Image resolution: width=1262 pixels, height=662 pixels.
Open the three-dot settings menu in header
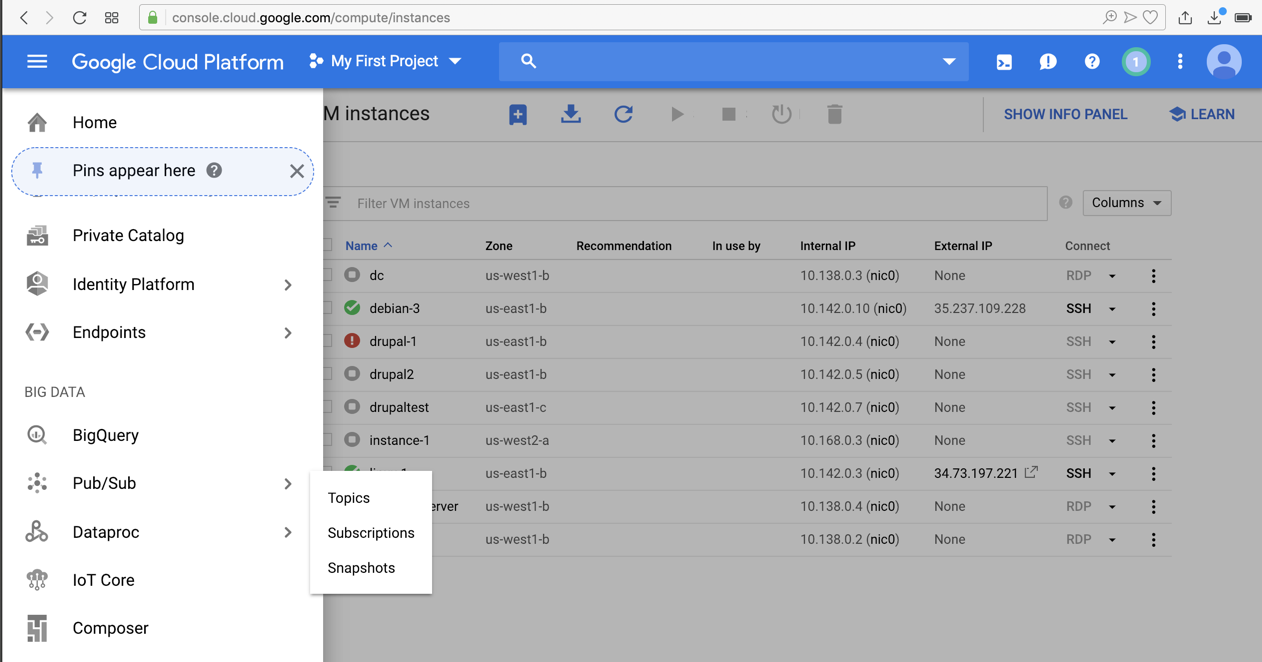(1180, 62)
